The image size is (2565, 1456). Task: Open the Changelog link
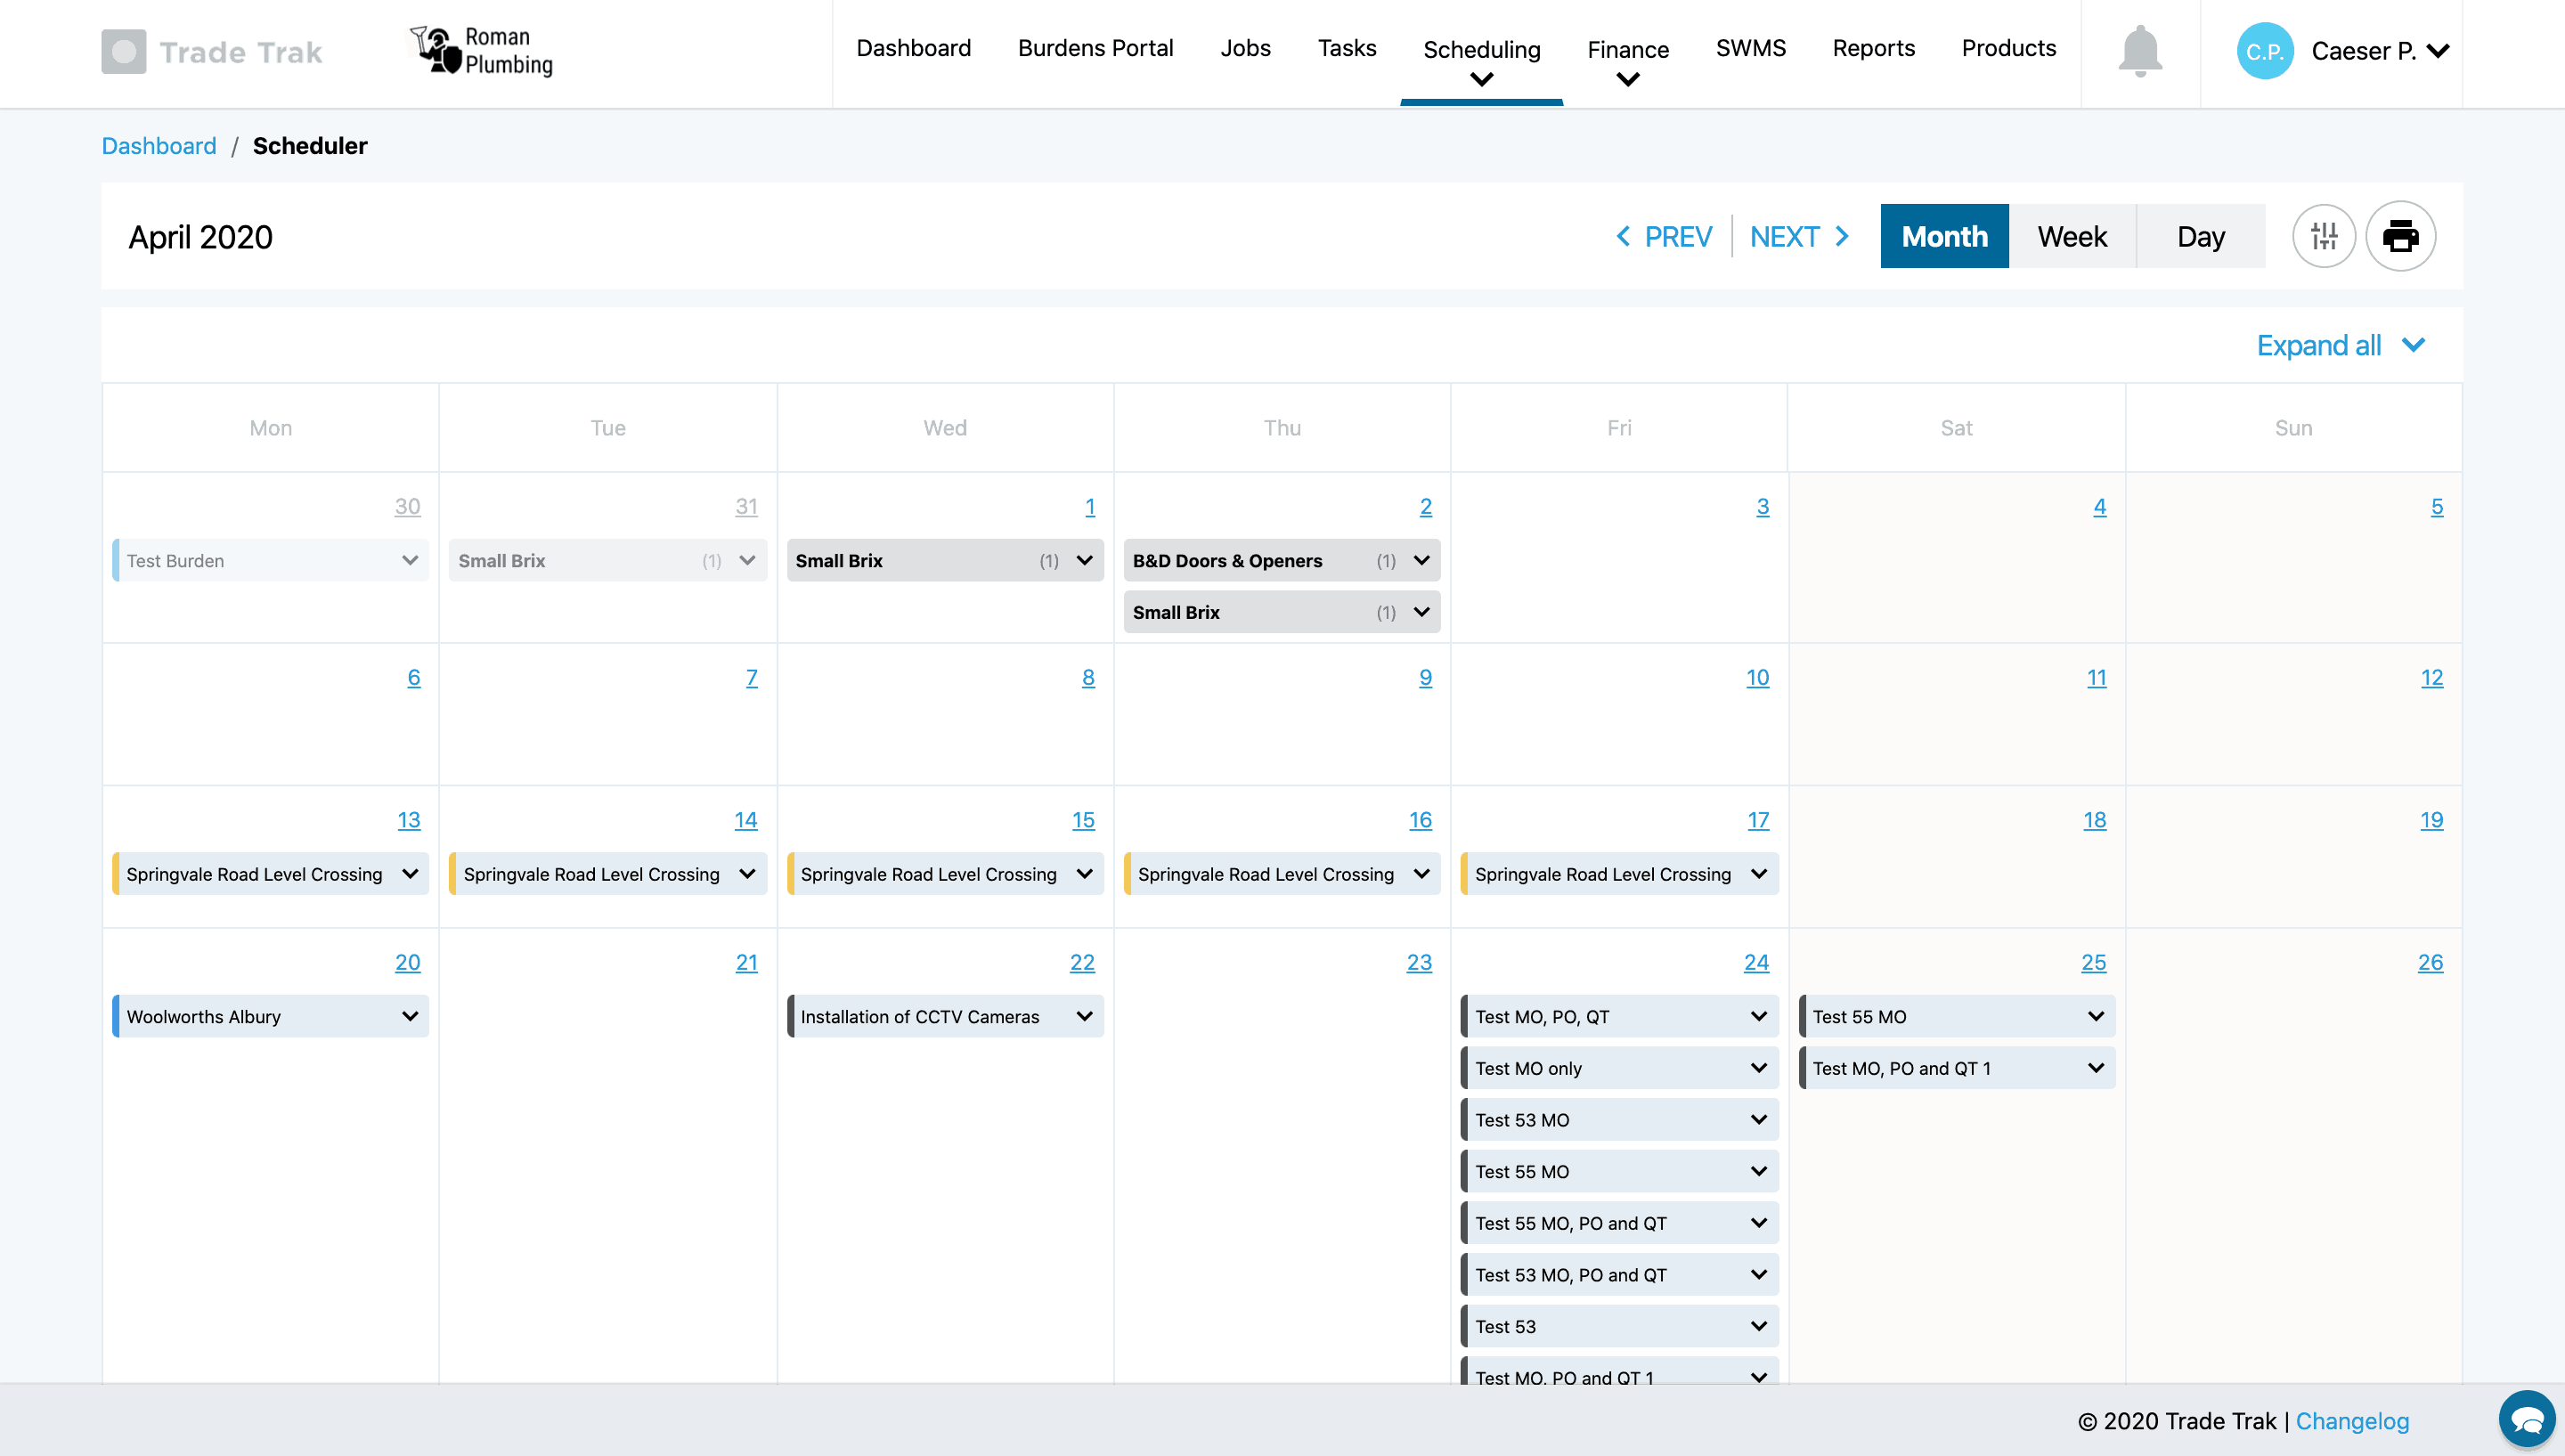(x=2352, y=1421)
